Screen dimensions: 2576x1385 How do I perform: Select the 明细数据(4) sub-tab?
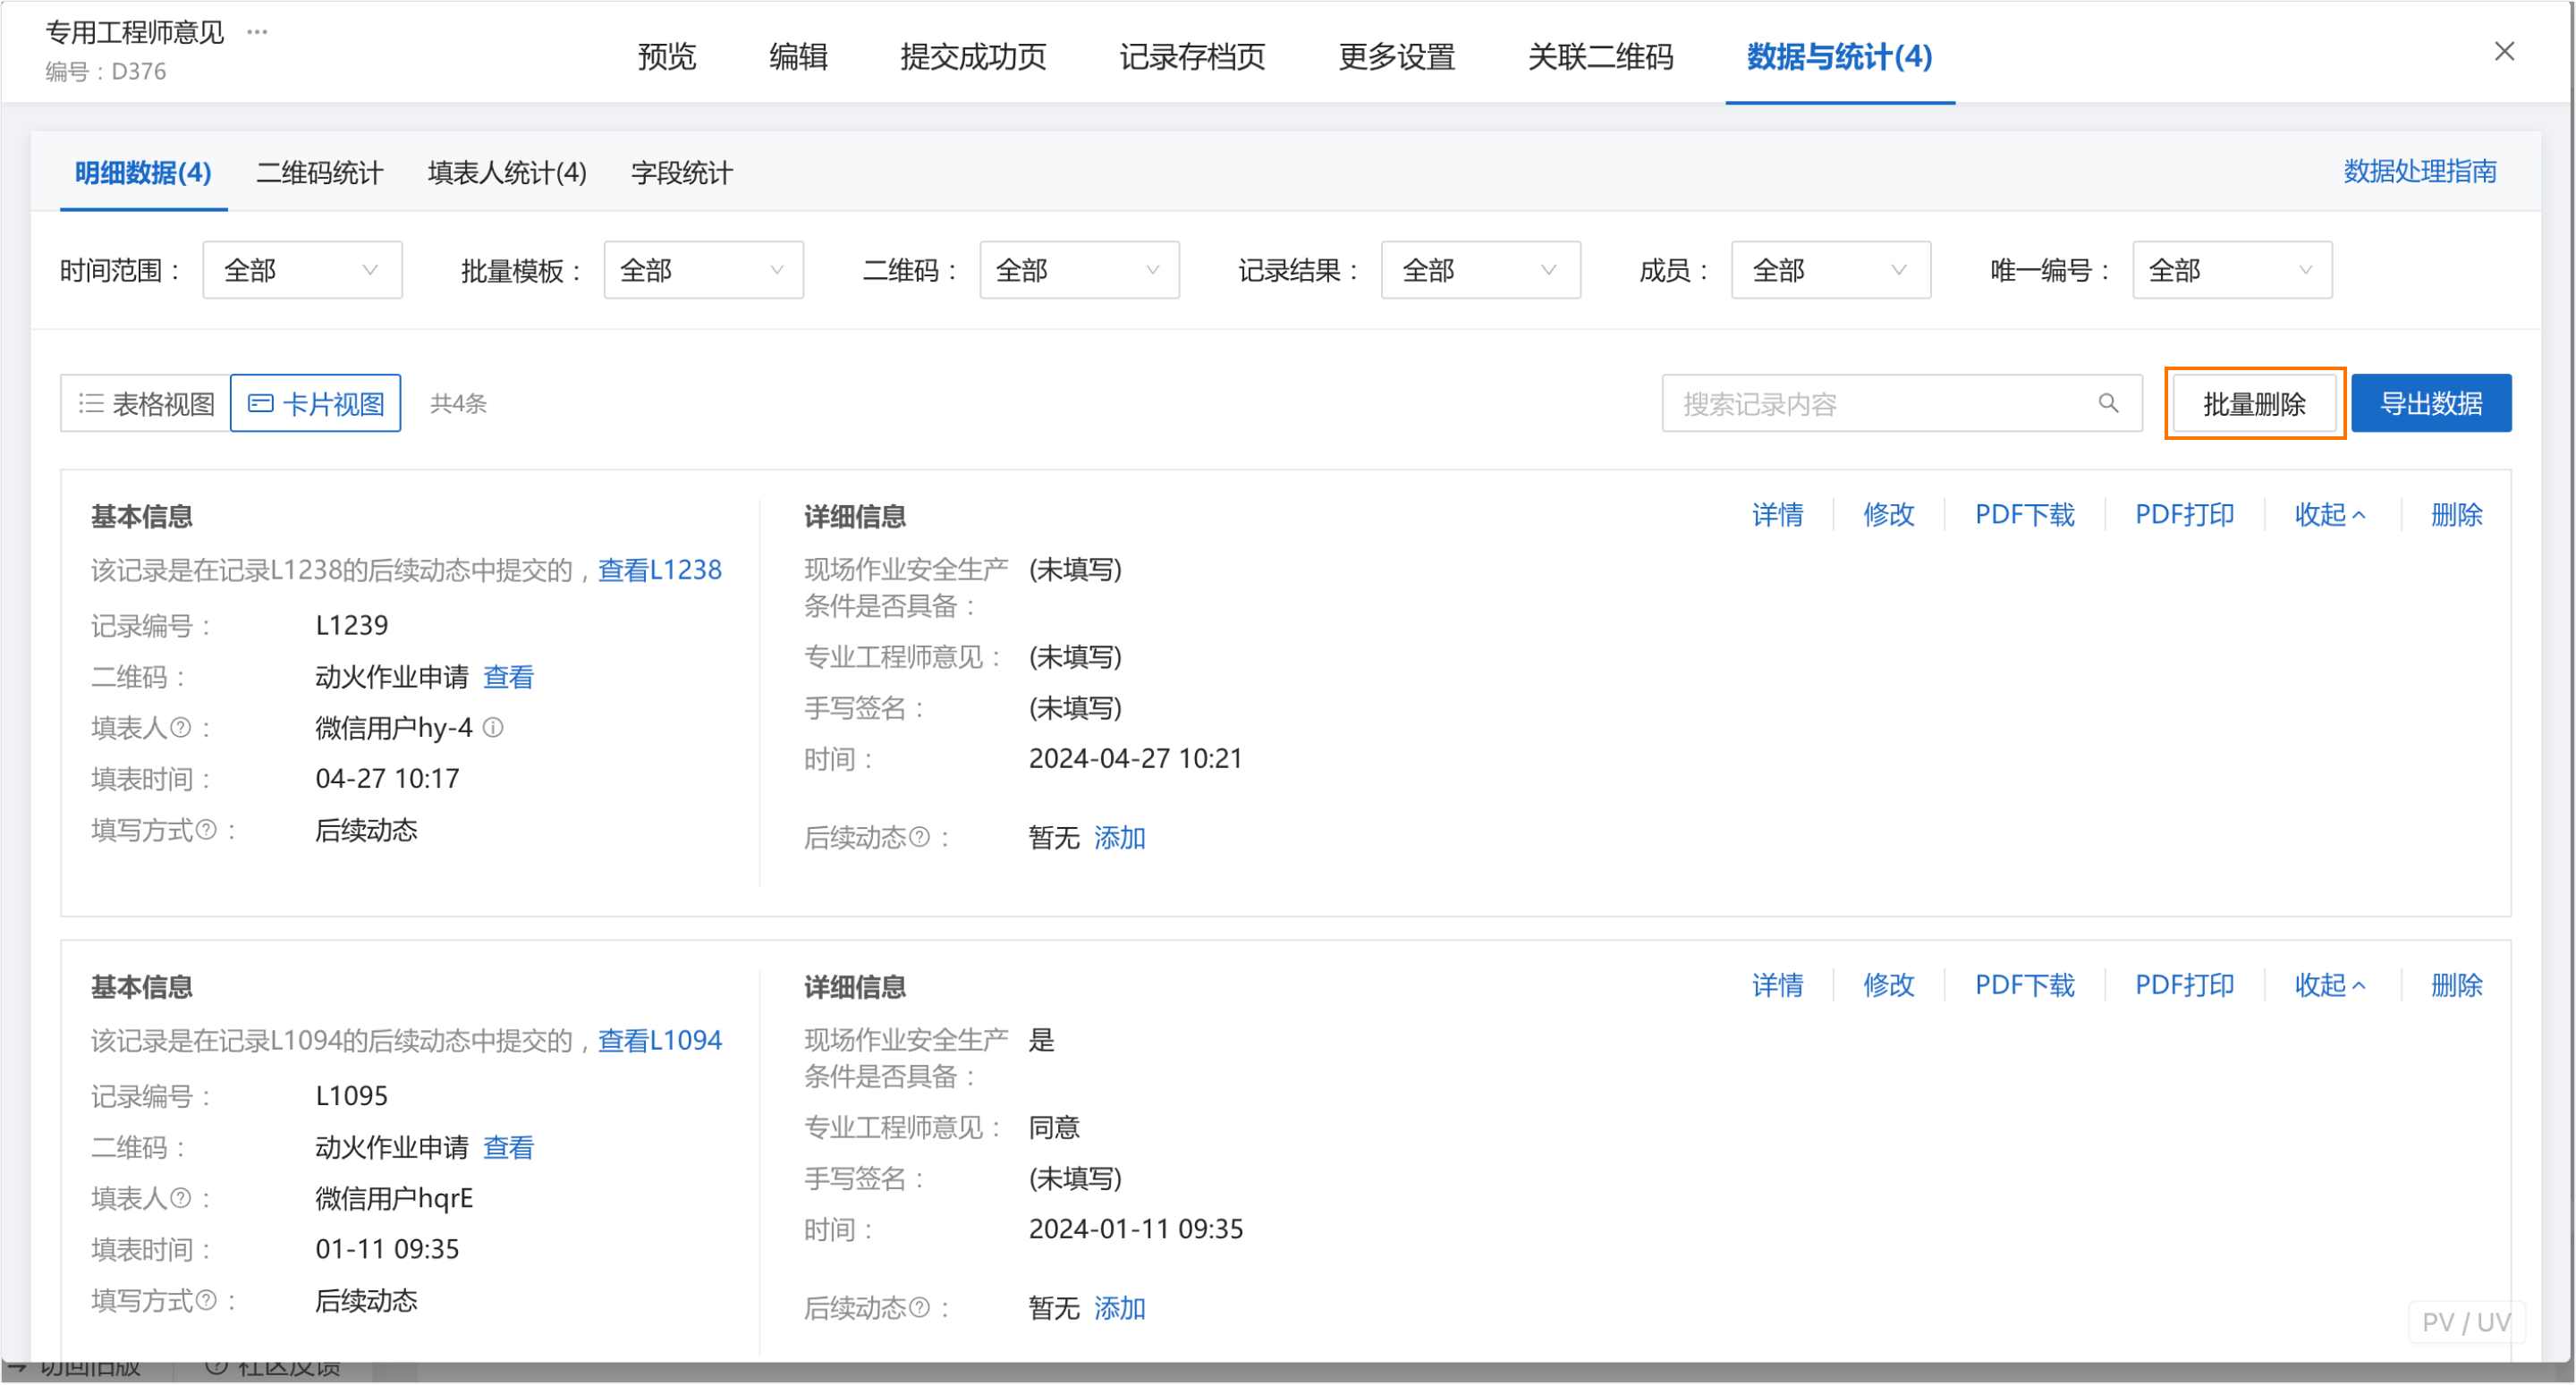pos(143,173)
